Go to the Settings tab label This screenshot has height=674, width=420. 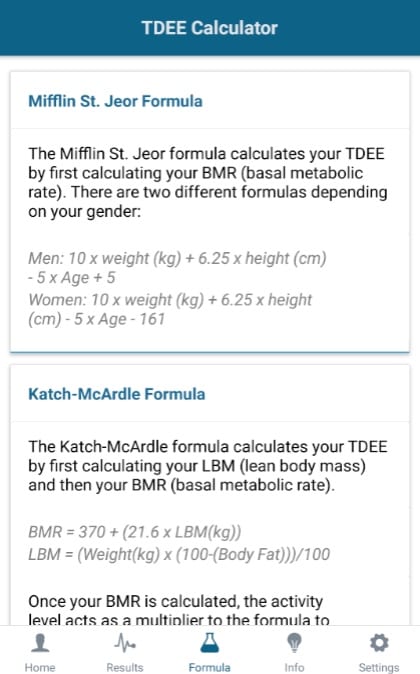click(379, 667)
